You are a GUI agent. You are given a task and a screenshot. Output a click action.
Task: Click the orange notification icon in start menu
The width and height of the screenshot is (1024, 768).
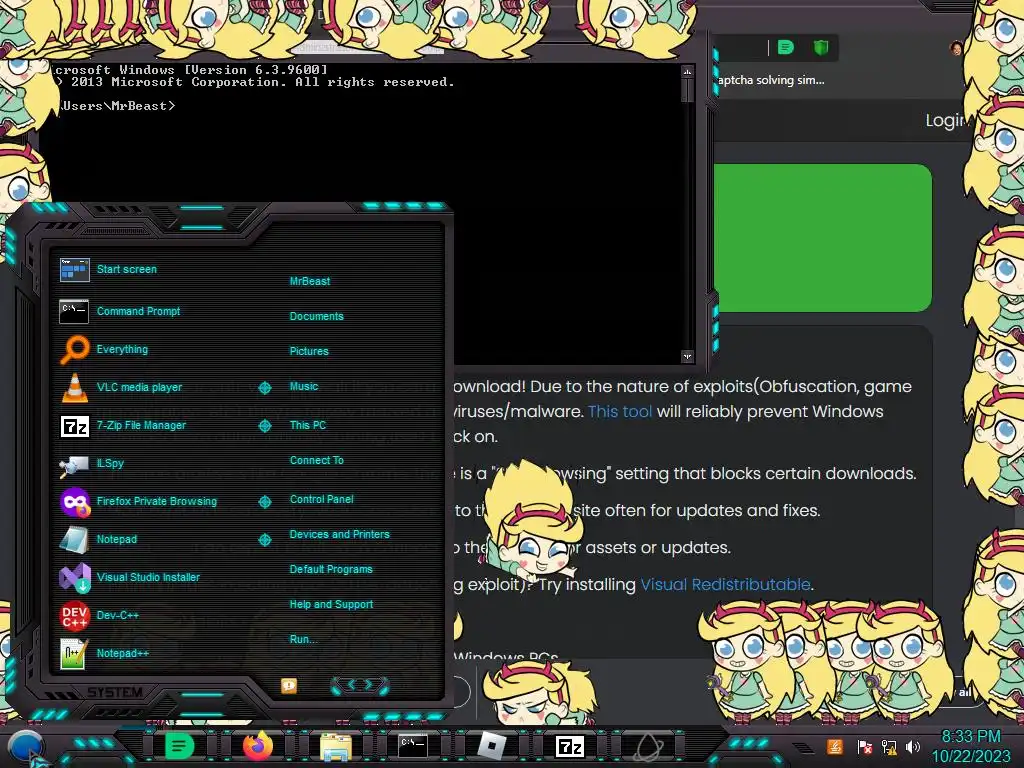289,685
